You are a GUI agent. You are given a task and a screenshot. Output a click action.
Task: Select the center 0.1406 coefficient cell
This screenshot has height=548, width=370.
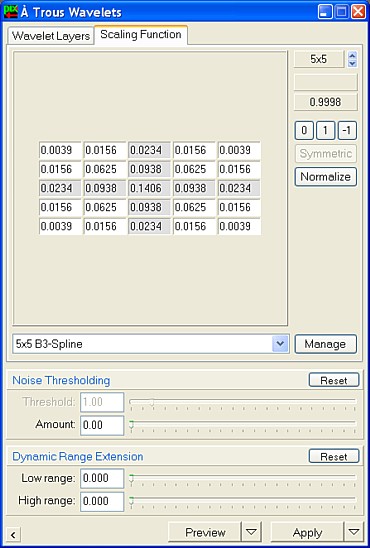click(x=150, y=188)
